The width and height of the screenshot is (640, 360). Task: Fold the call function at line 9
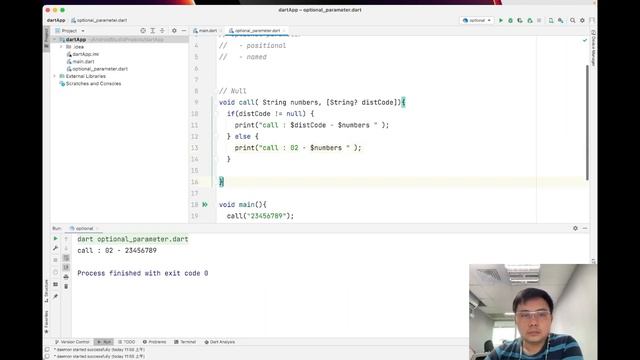[x=215, y=102]
